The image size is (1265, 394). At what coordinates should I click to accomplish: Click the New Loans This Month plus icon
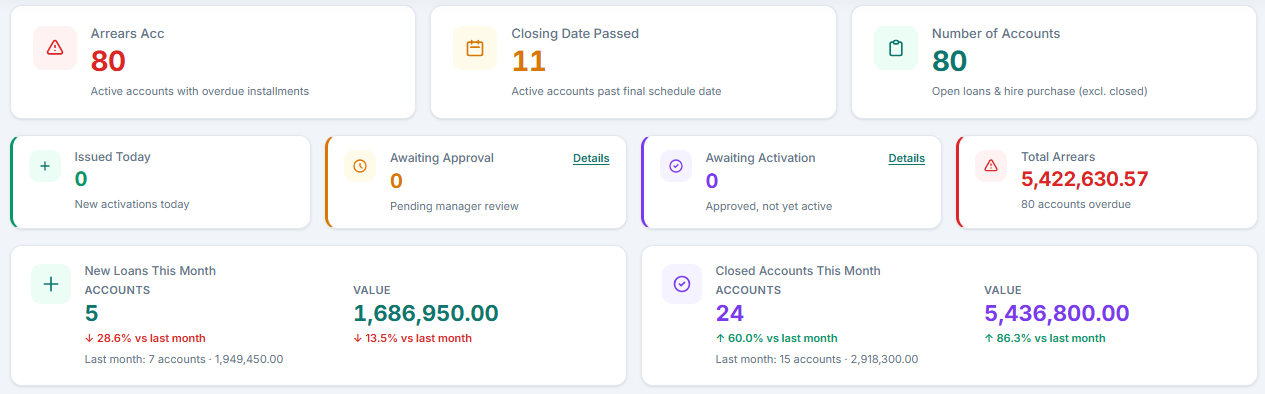(x=51, y=284)
